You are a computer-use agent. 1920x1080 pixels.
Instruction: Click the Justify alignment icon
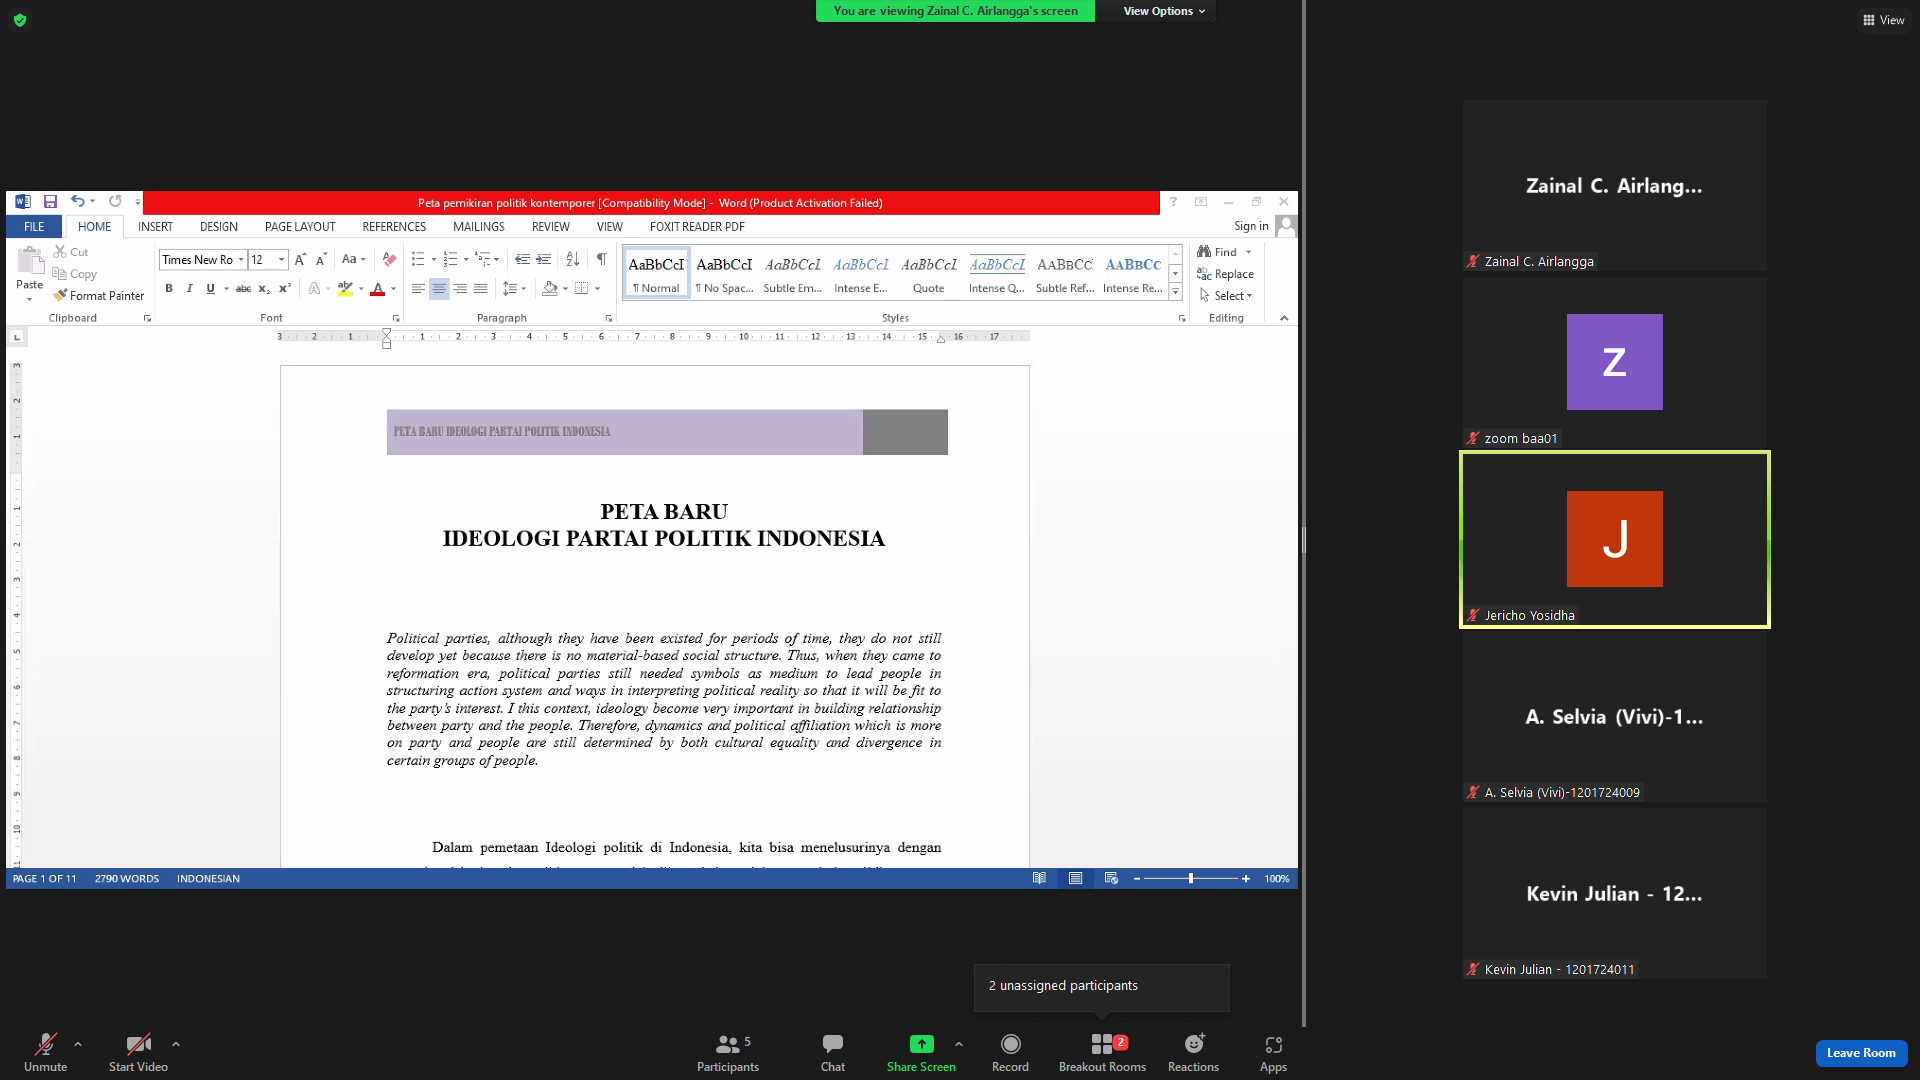[x=481, y=289]
